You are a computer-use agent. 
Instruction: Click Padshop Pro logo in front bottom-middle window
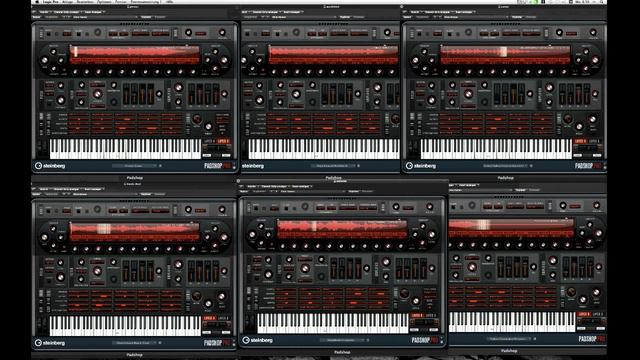[x=425, y=340]
